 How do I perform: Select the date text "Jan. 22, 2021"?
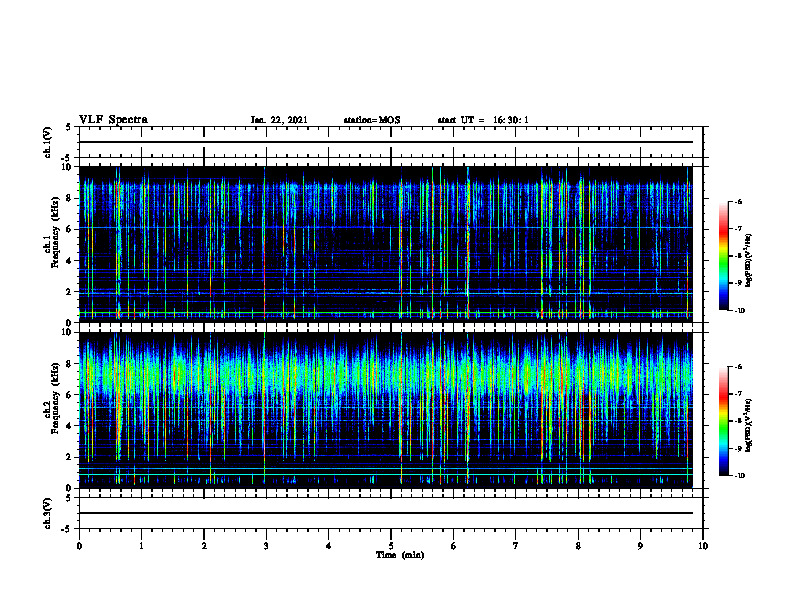[279, 120]
